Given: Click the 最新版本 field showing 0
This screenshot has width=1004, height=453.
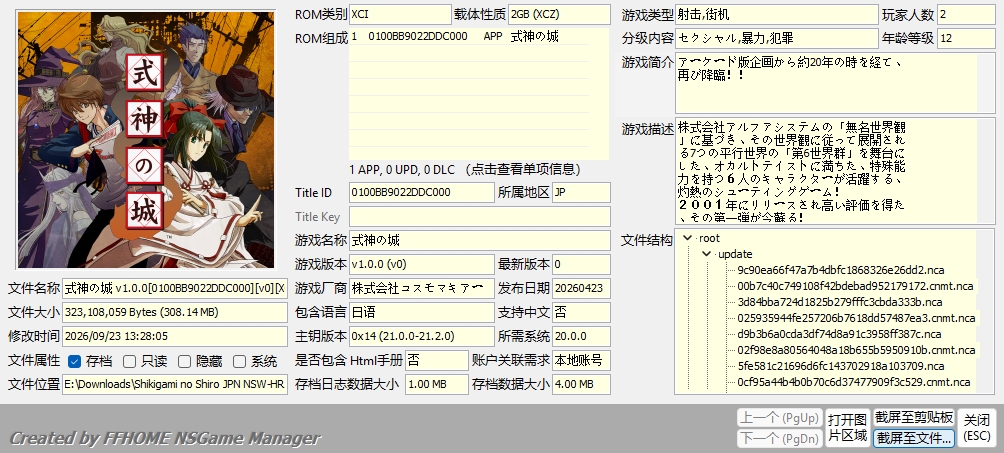Looking at the screenshot, I should tap(581, 264).
